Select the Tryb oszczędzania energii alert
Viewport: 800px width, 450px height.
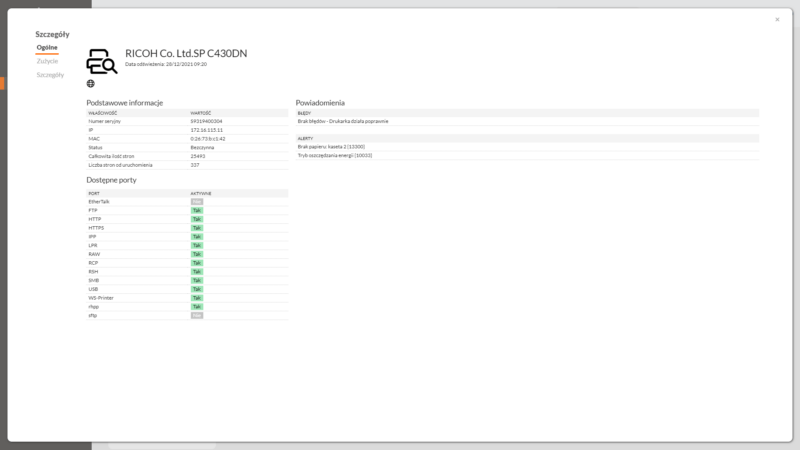[x=335, y=155]
